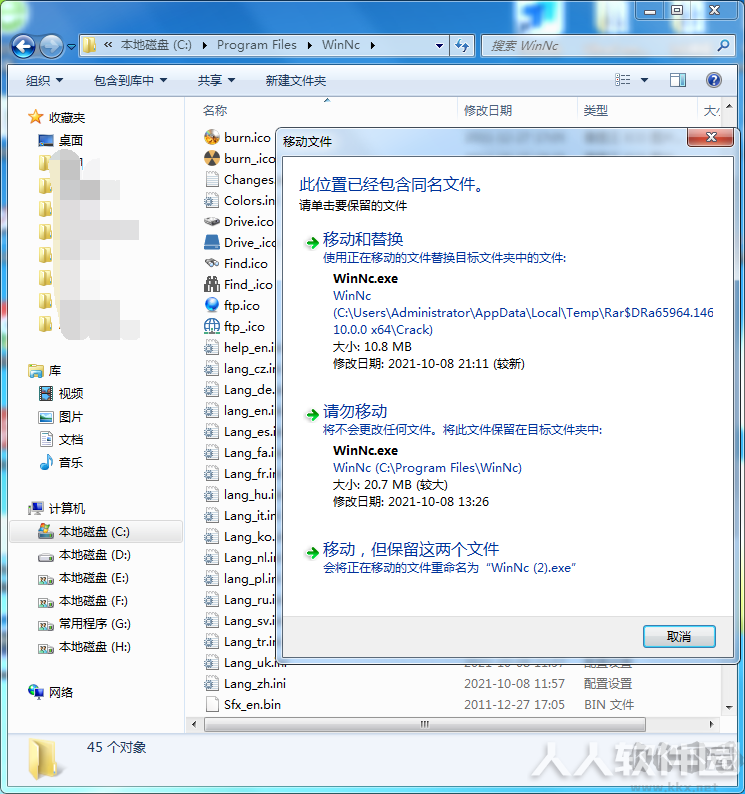Sort by the 类型 column header
The image size is (745, 794).
coord(596,110)
